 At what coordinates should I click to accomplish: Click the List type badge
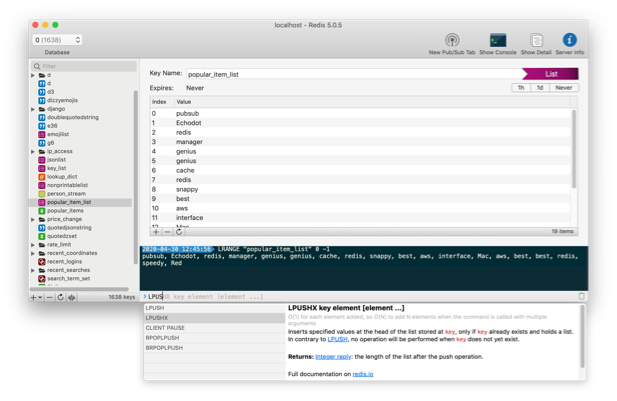point(550,74)
